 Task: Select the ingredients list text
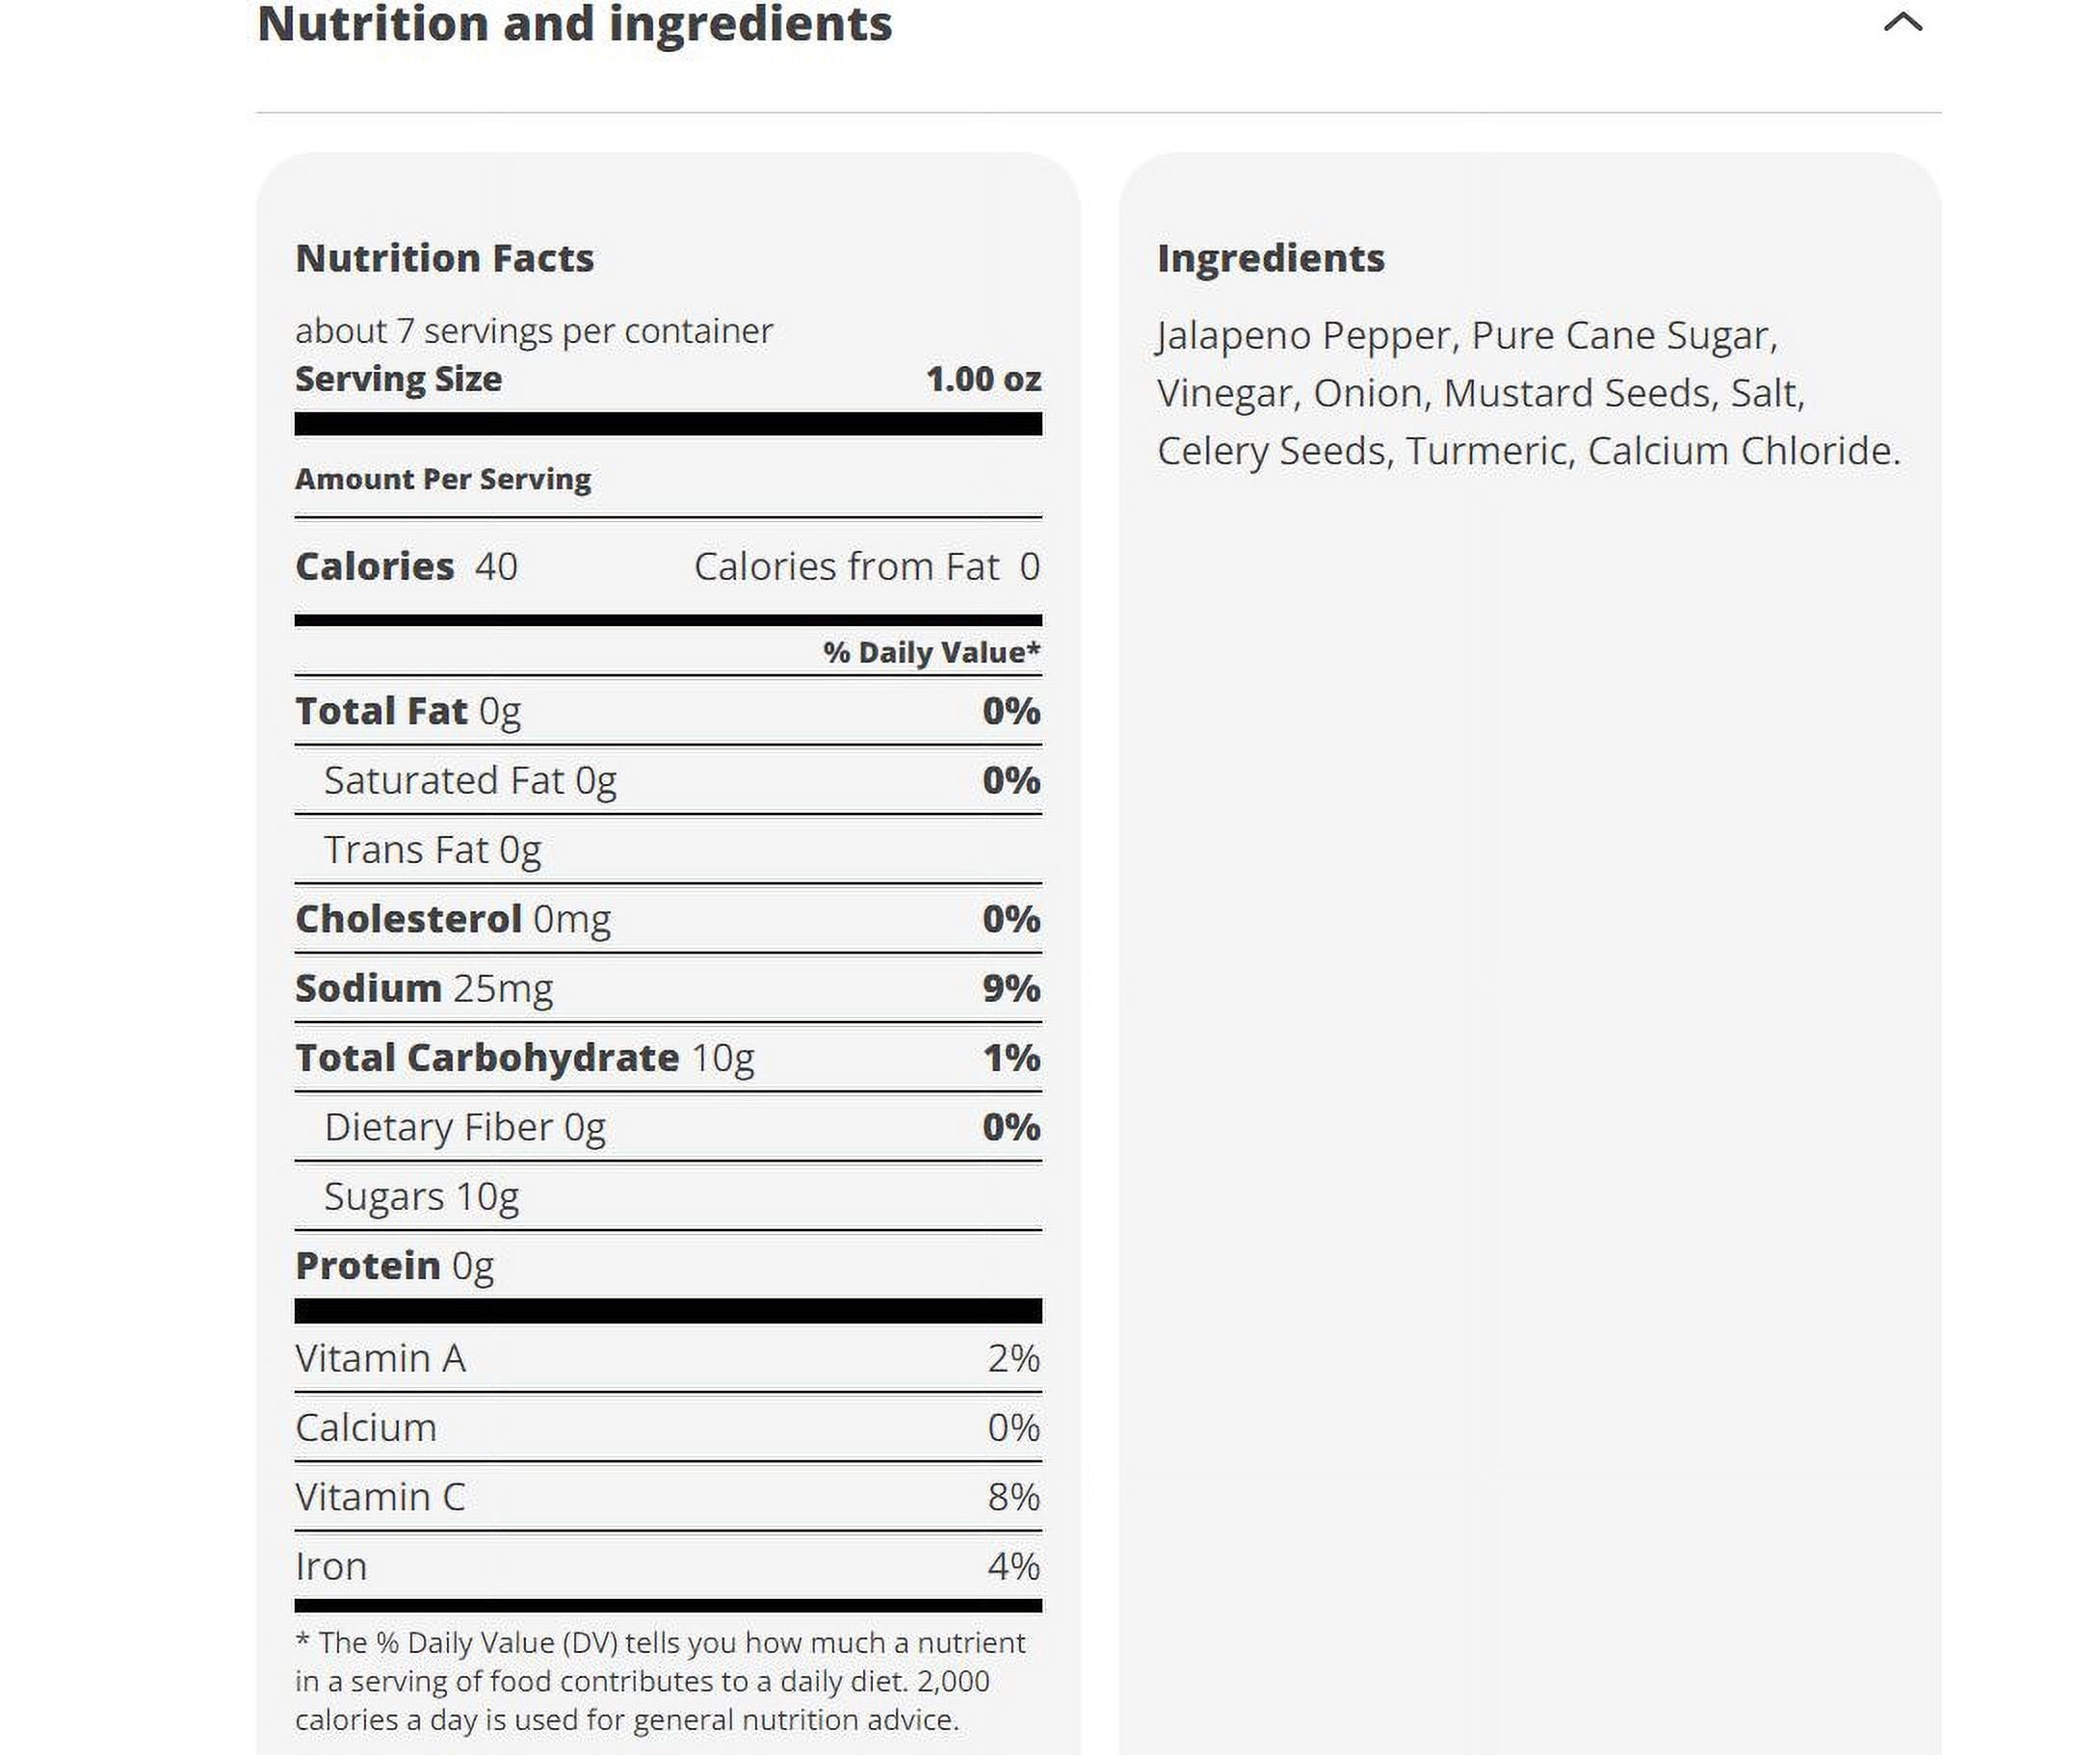pyautogui.click(x=1528, y=393)
